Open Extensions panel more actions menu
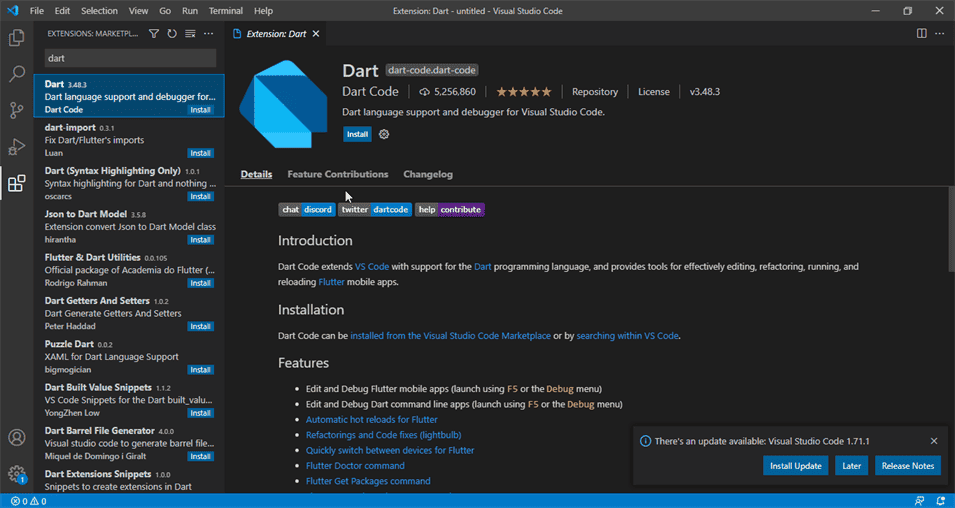955x508 pixels. pyautogui.click(x=208, y=34)
